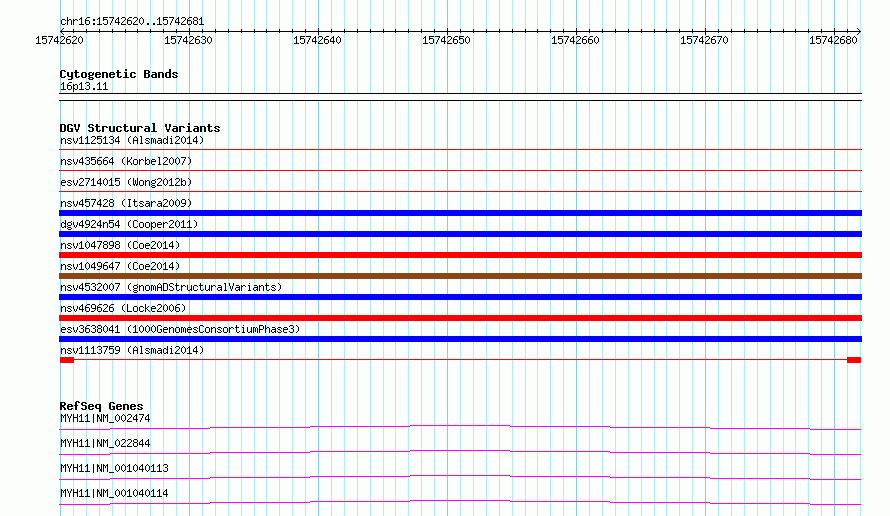Click the blue bar under nsv457428
Image resolution: width=890 pixels, height=516 pixels.
coord(460,213)
